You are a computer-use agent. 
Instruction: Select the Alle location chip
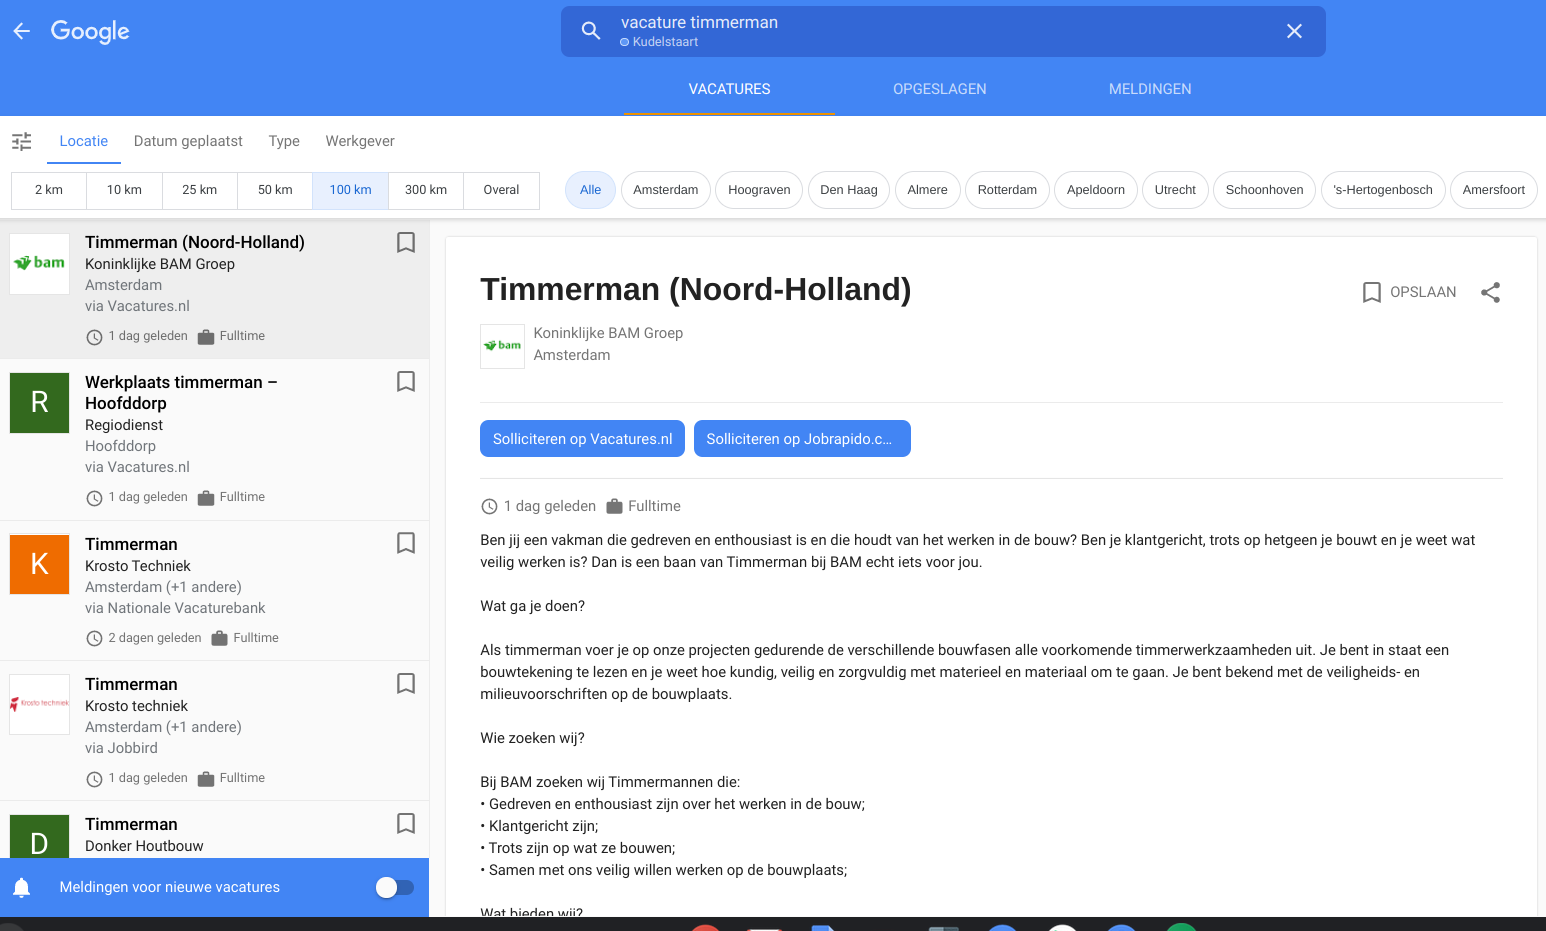591,190
